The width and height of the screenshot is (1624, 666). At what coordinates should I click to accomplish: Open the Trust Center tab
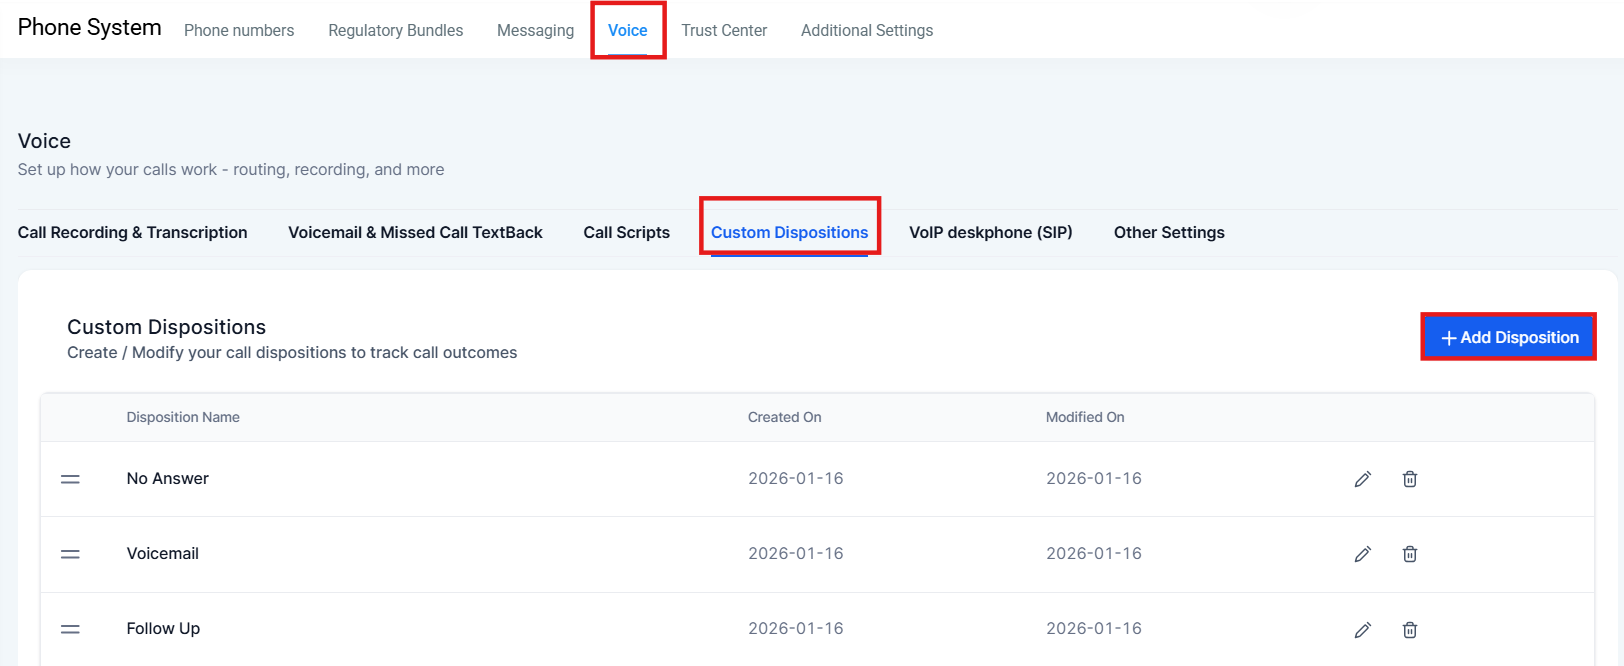(724, 31)
